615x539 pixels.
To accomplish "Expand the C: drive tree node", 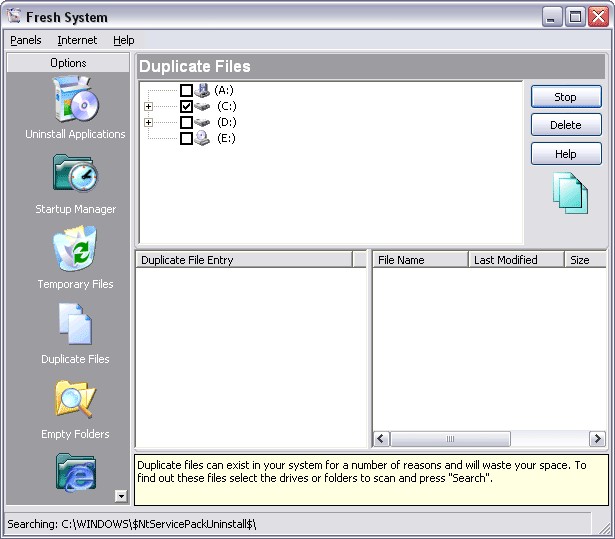I will [x=149, y=106].
